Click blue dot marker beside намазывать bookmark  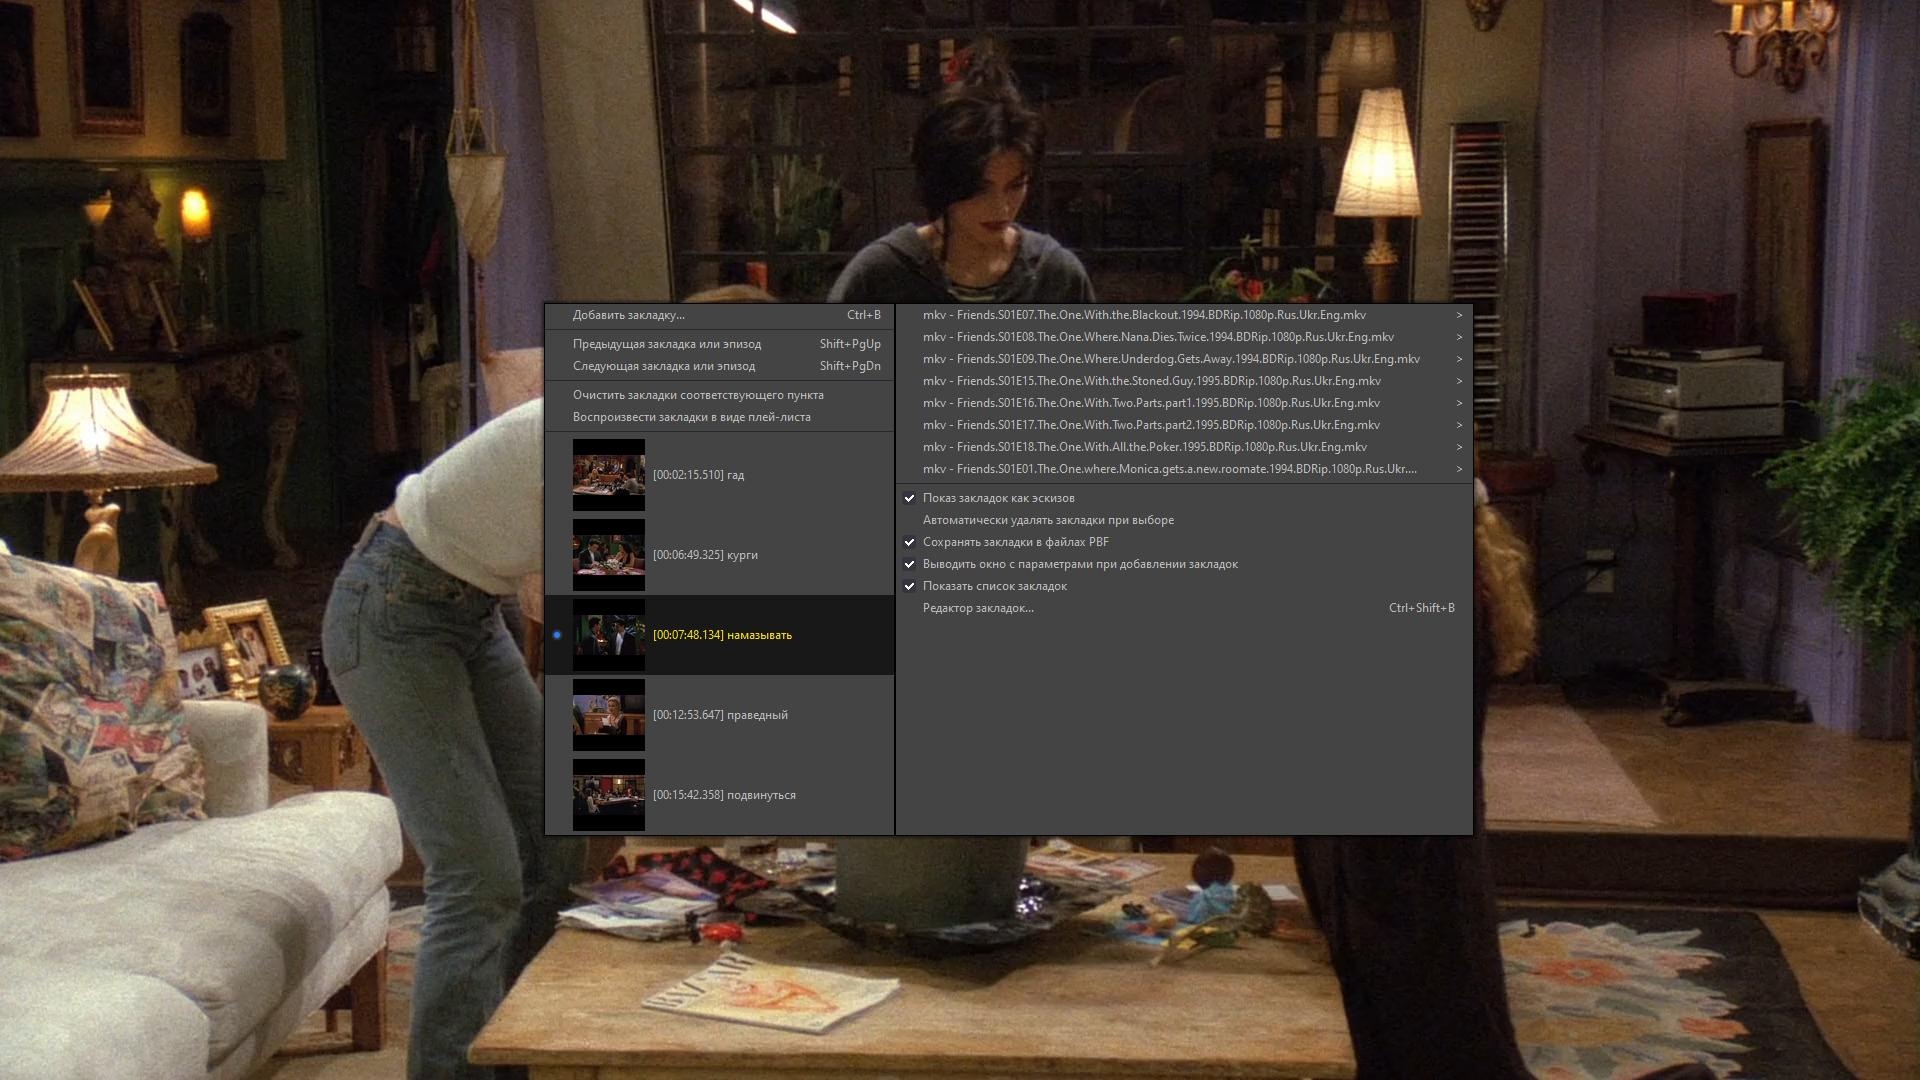557,635
